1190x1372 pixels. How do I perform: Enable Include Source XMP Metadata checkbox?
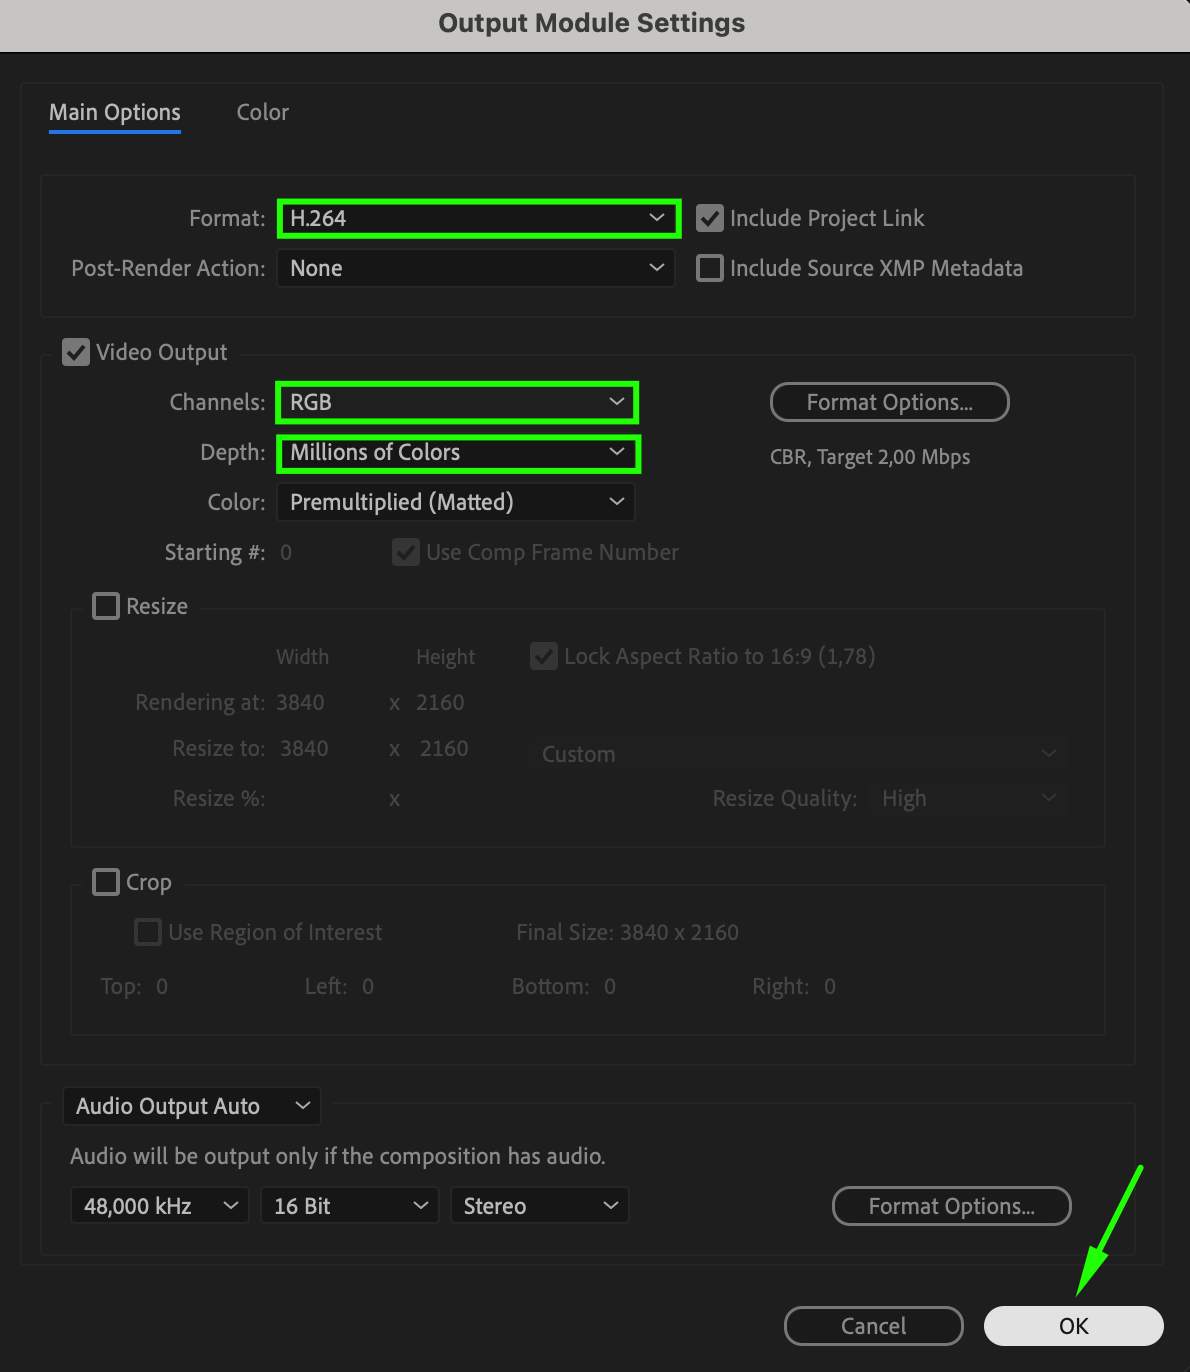click(x=709, y=268)
